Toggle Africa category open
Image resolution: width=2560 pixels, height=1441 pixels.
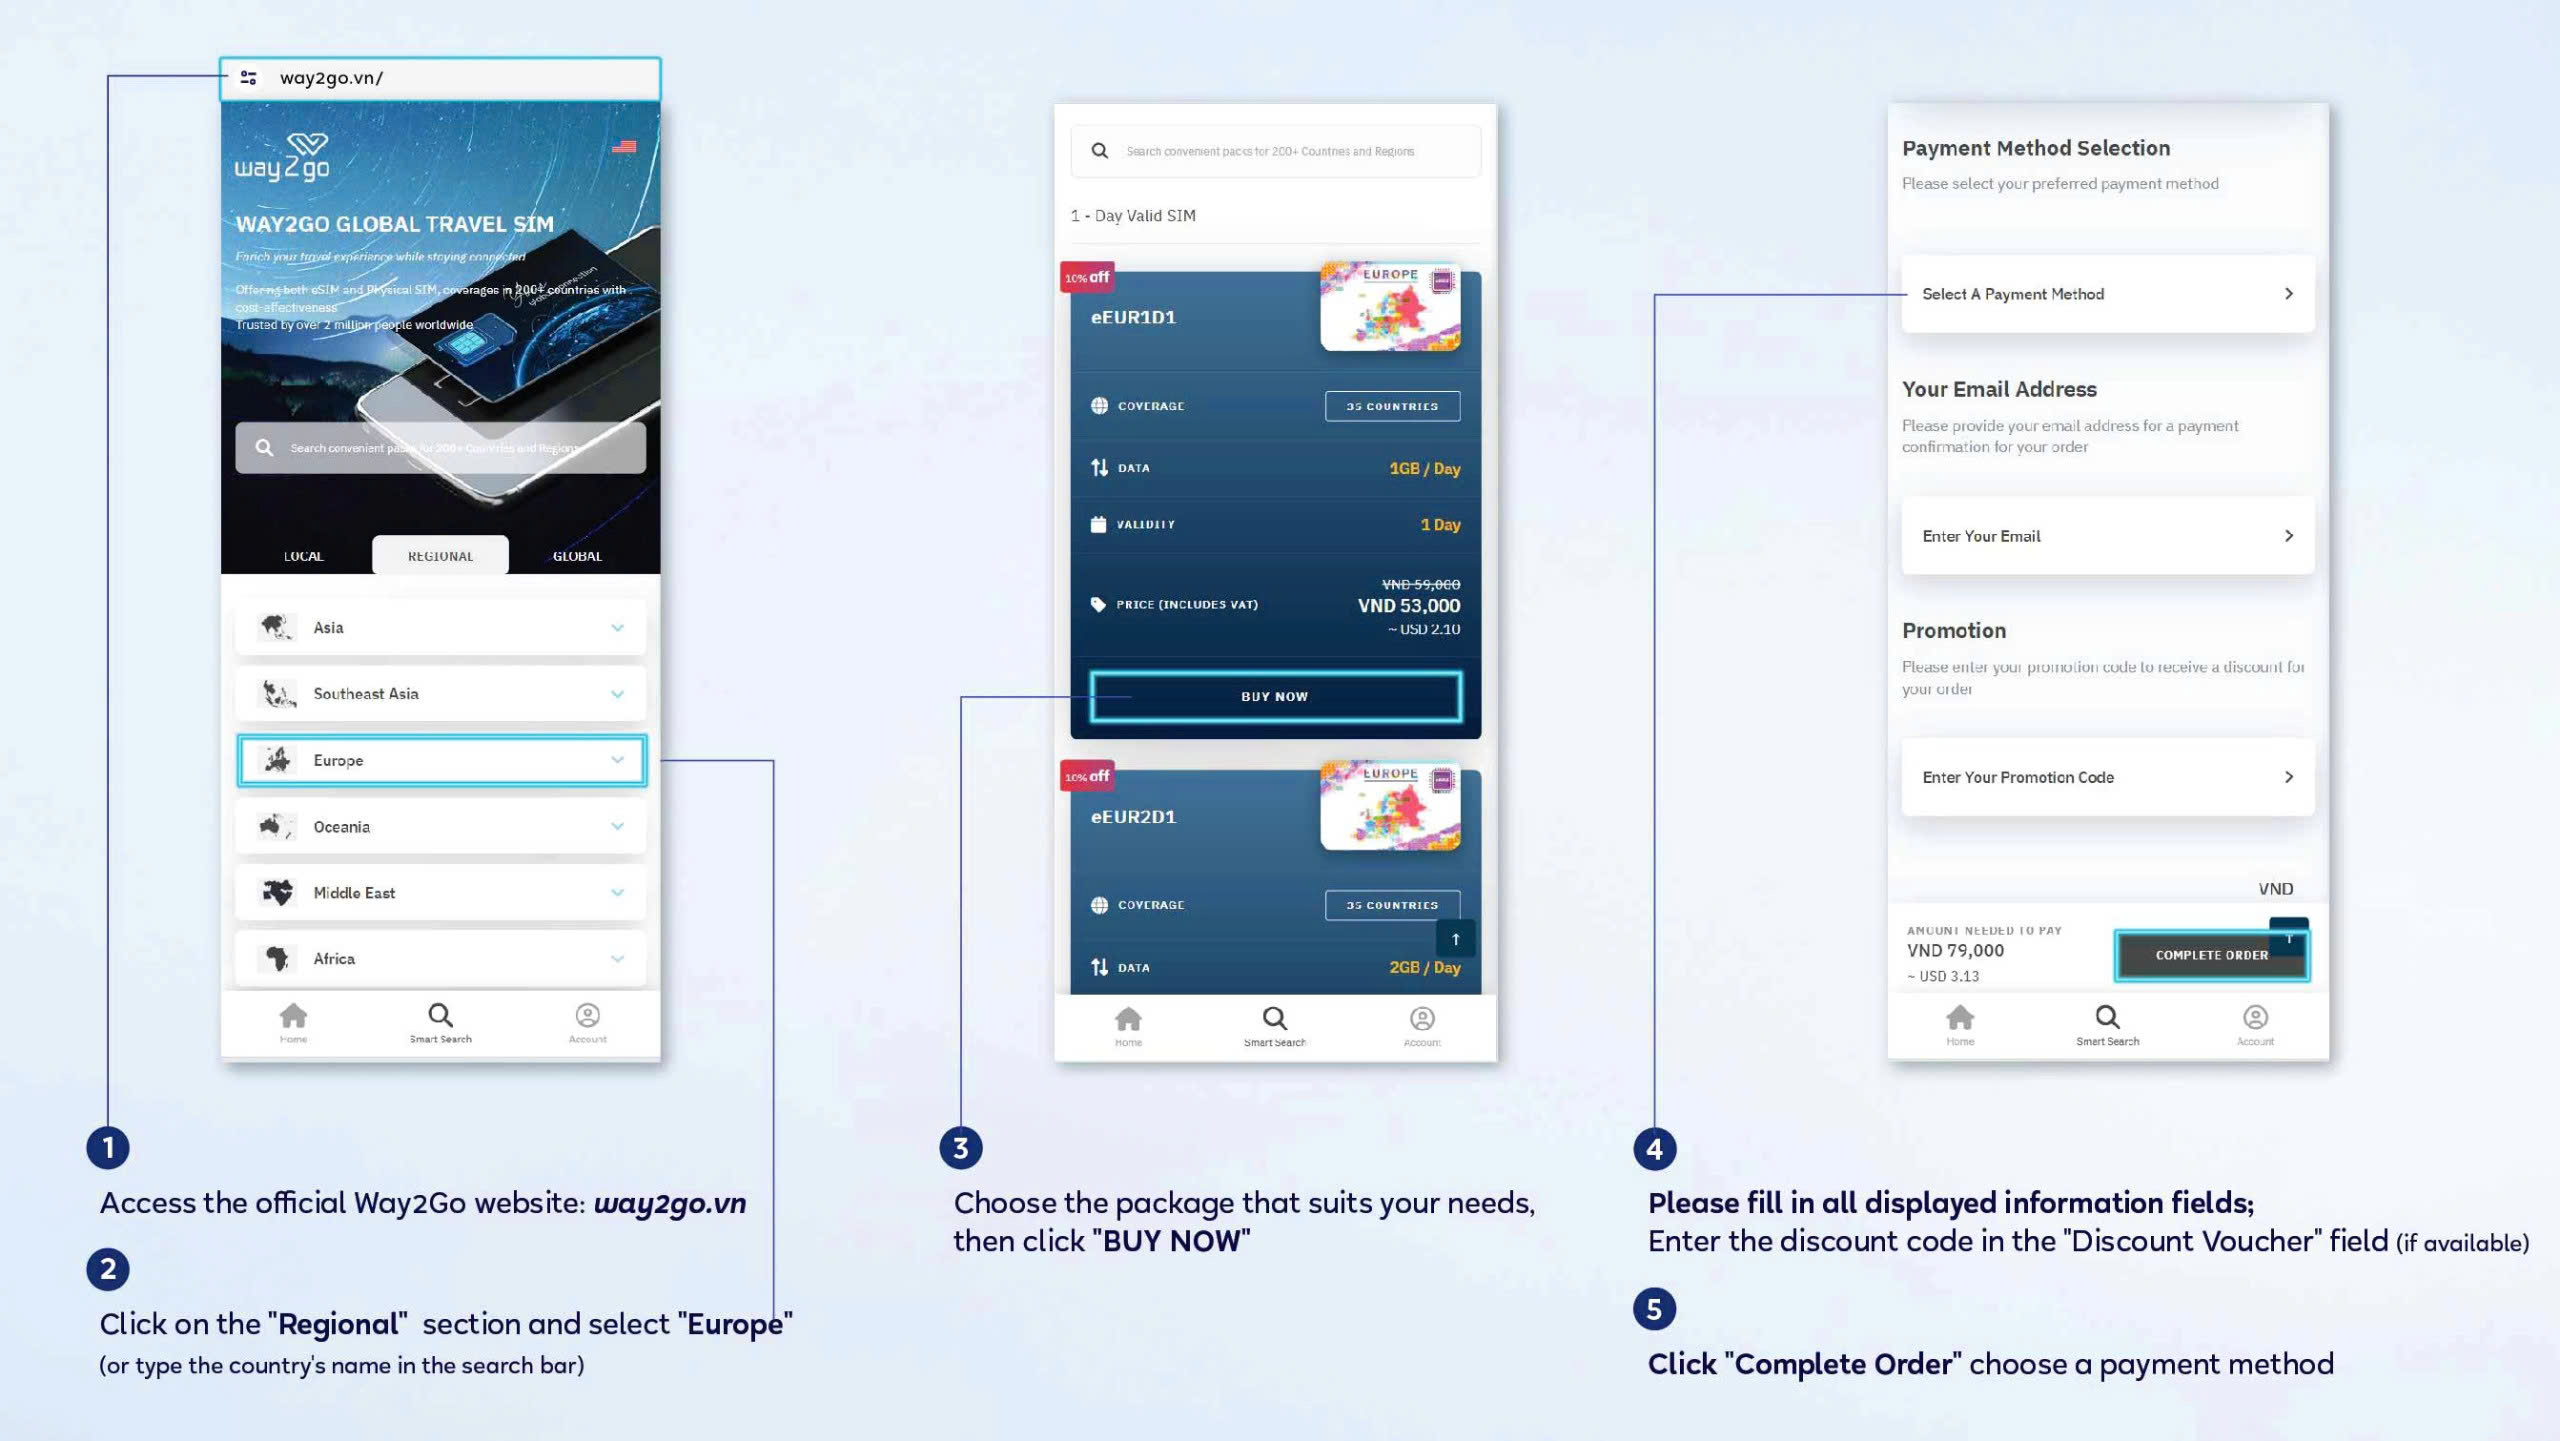617,958
